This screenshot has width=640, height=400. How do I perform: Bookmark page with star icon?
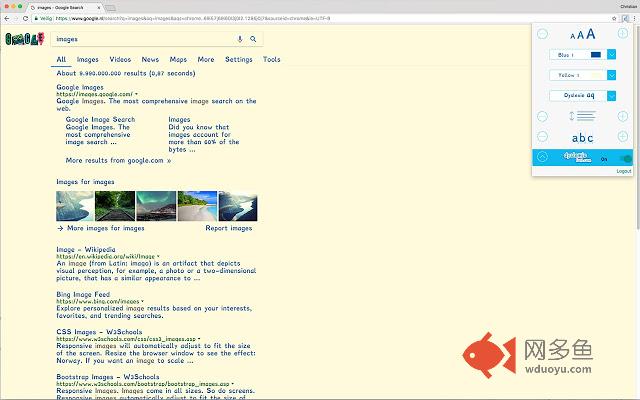tap(614, 18)
